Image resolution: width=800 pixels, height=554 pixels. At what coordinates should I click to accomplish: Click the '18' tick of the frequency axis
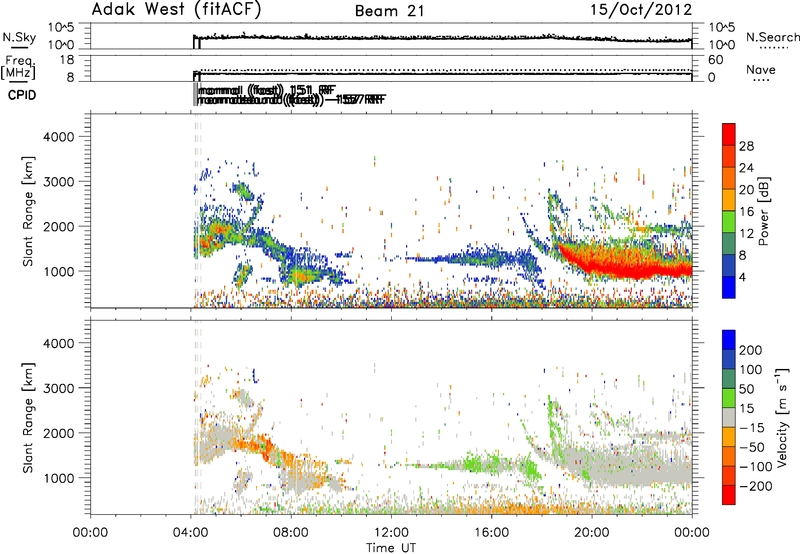coord(67,60)
